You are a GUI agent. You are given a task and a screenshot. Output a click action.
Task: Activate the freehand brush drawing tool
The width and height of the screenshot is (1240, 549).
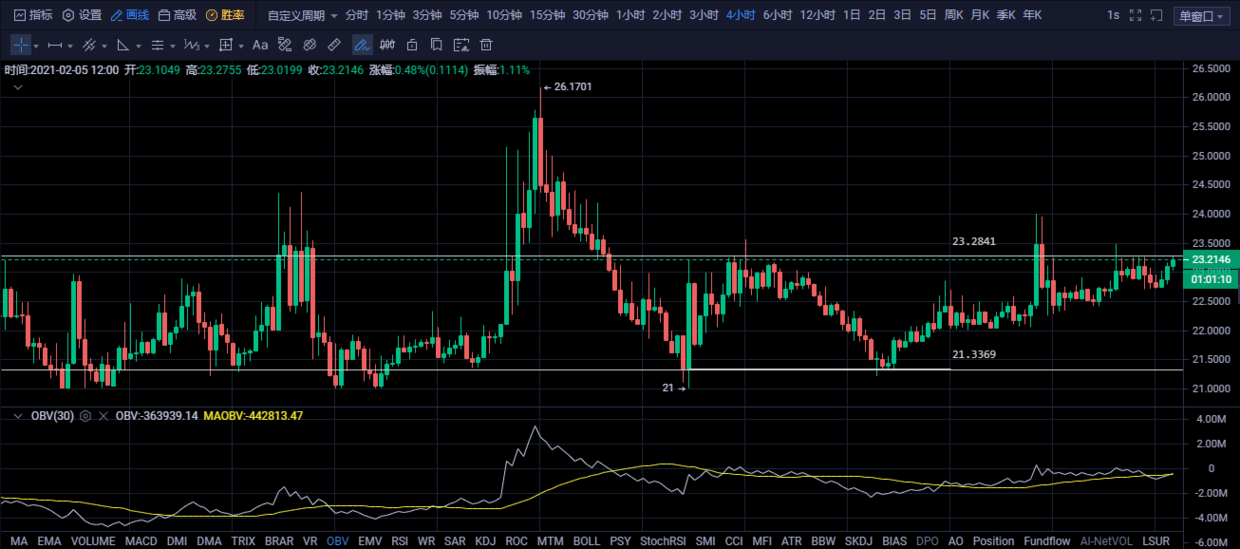click(x=362, y=45)
